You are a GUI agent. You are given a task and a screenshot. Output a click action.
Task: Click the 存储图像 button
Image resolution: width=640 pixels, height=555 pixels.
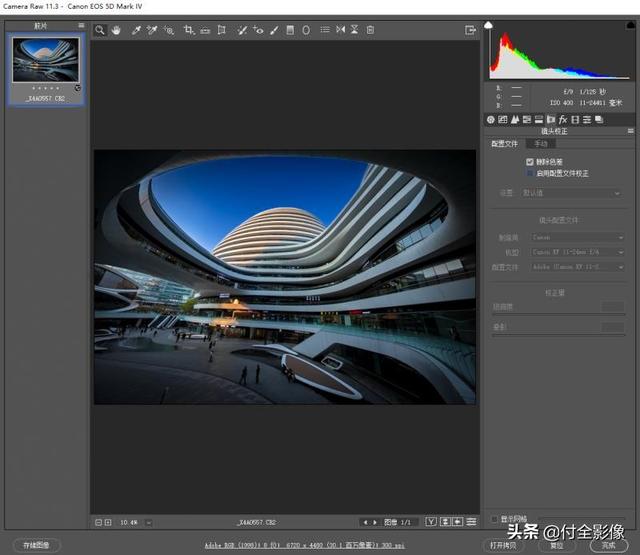click(35, 545)
